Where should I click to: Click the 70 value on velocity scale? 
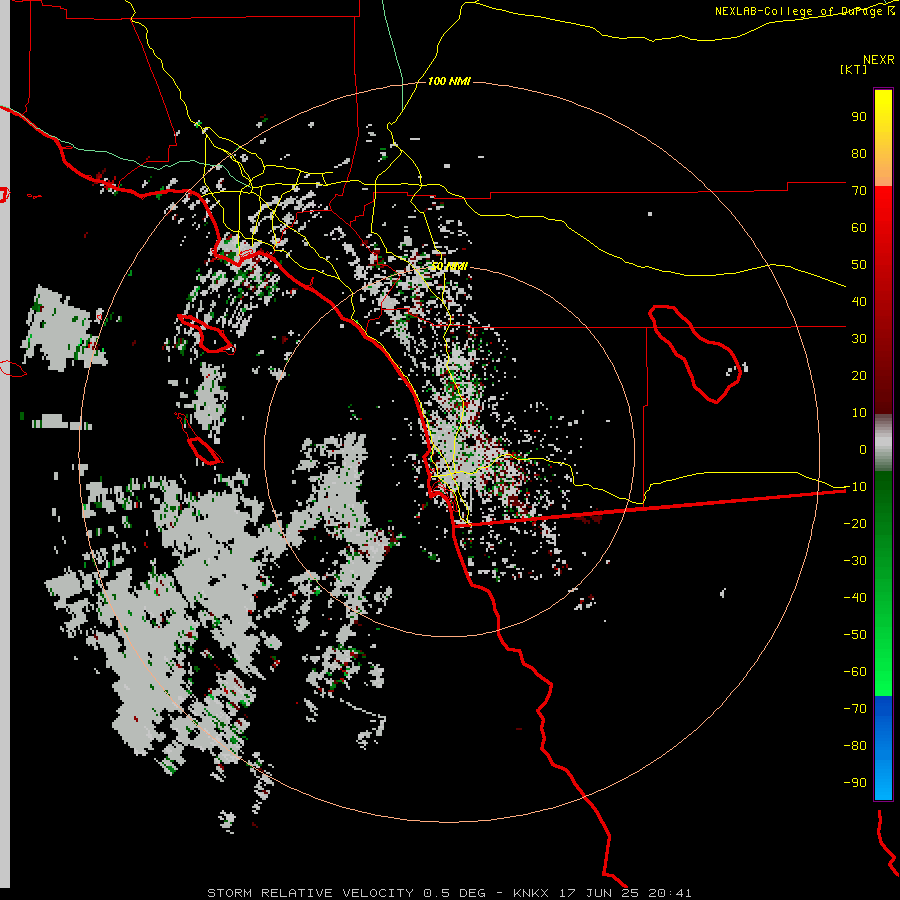coord(859,191)
